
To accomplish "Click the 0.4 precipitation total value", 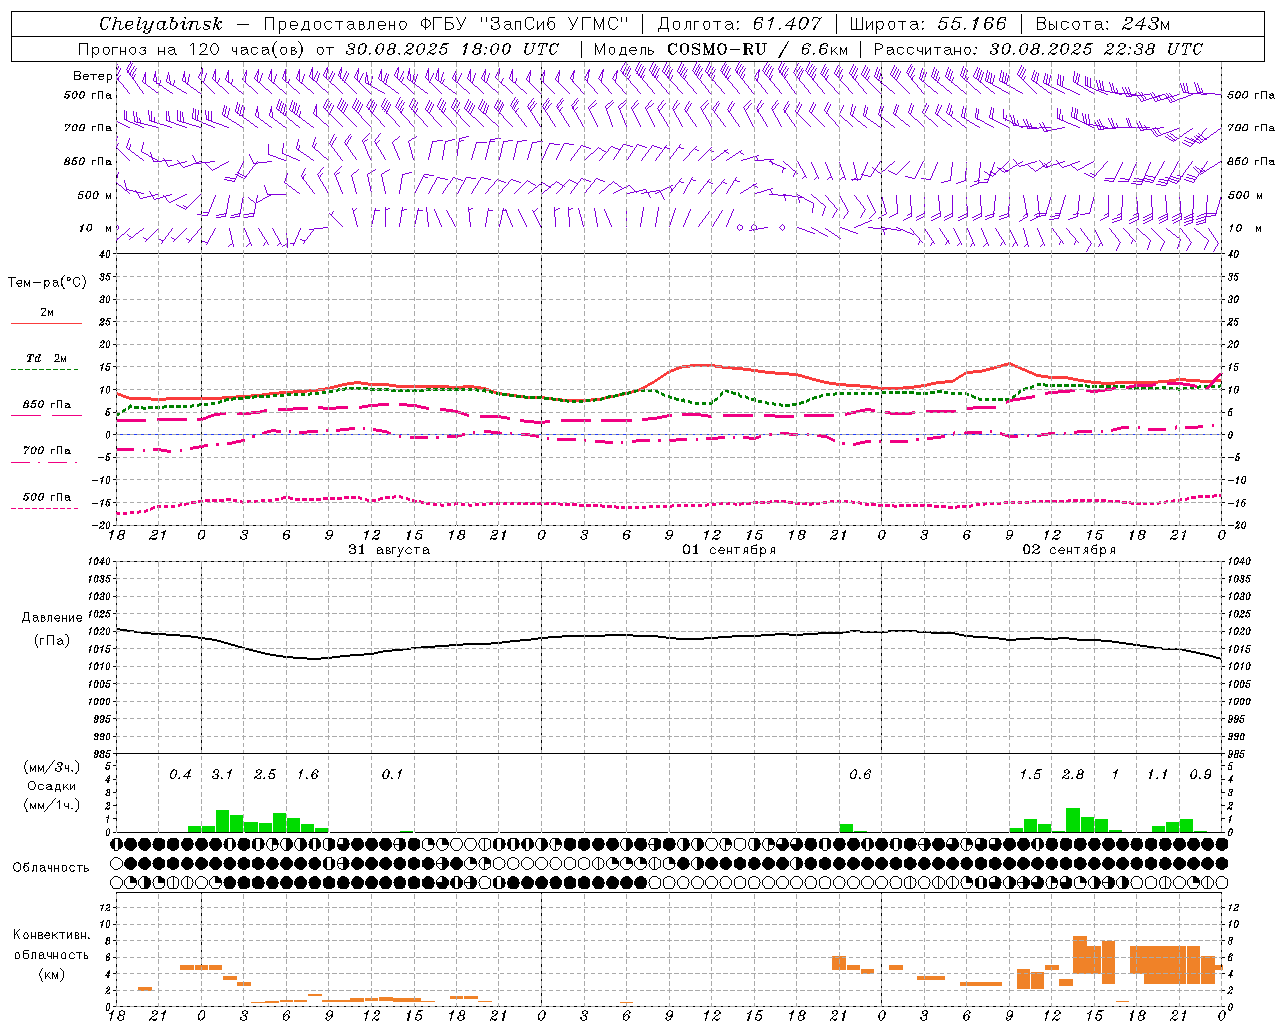I will [x=180, y=775].
